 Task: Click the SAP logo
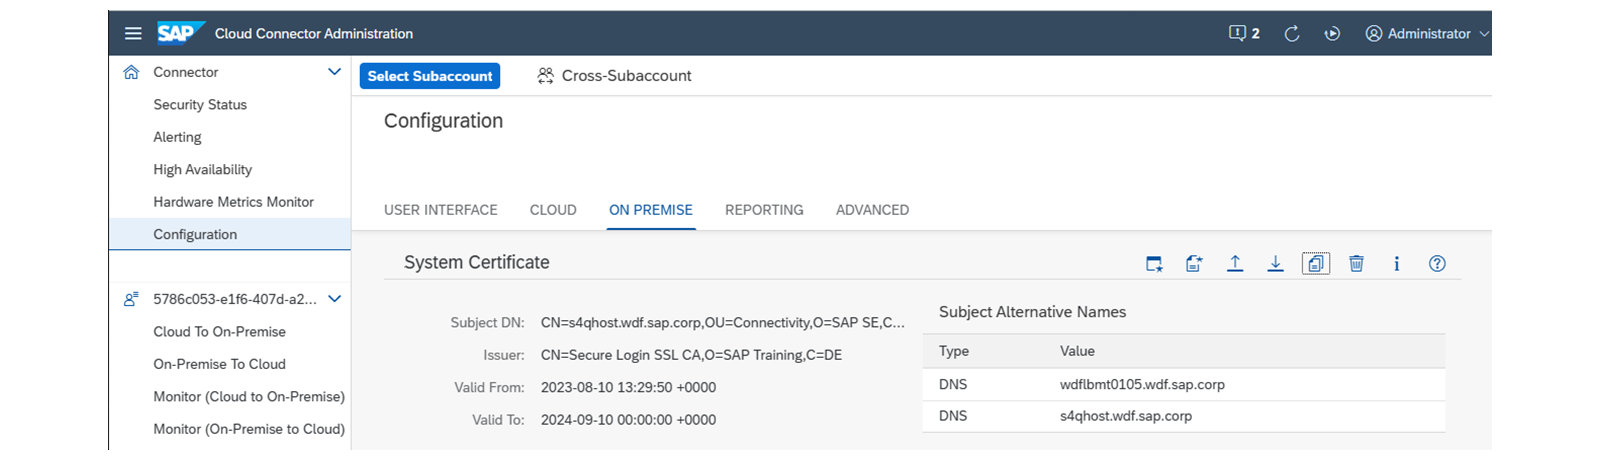click(x=180, y=33)
